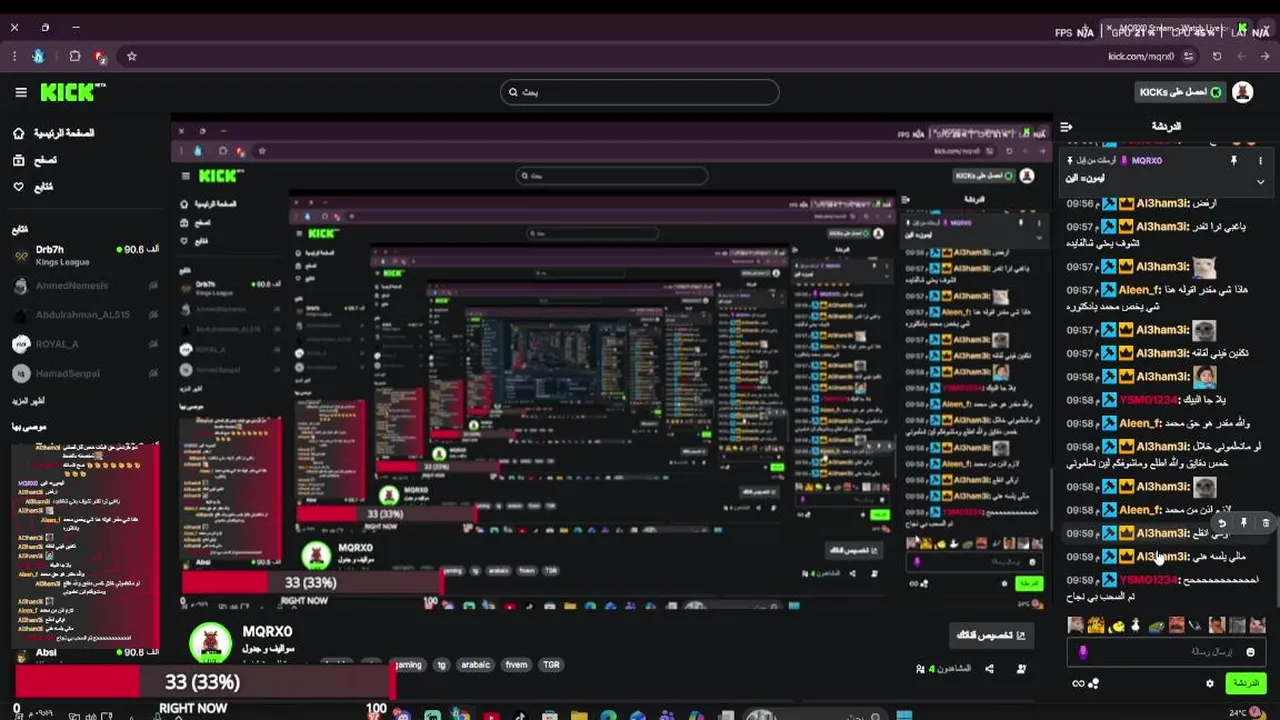Open the Kick hamburger sidebar menu
The width and height of the screenshot is (1280, 720).
click(x=21, y=92)
